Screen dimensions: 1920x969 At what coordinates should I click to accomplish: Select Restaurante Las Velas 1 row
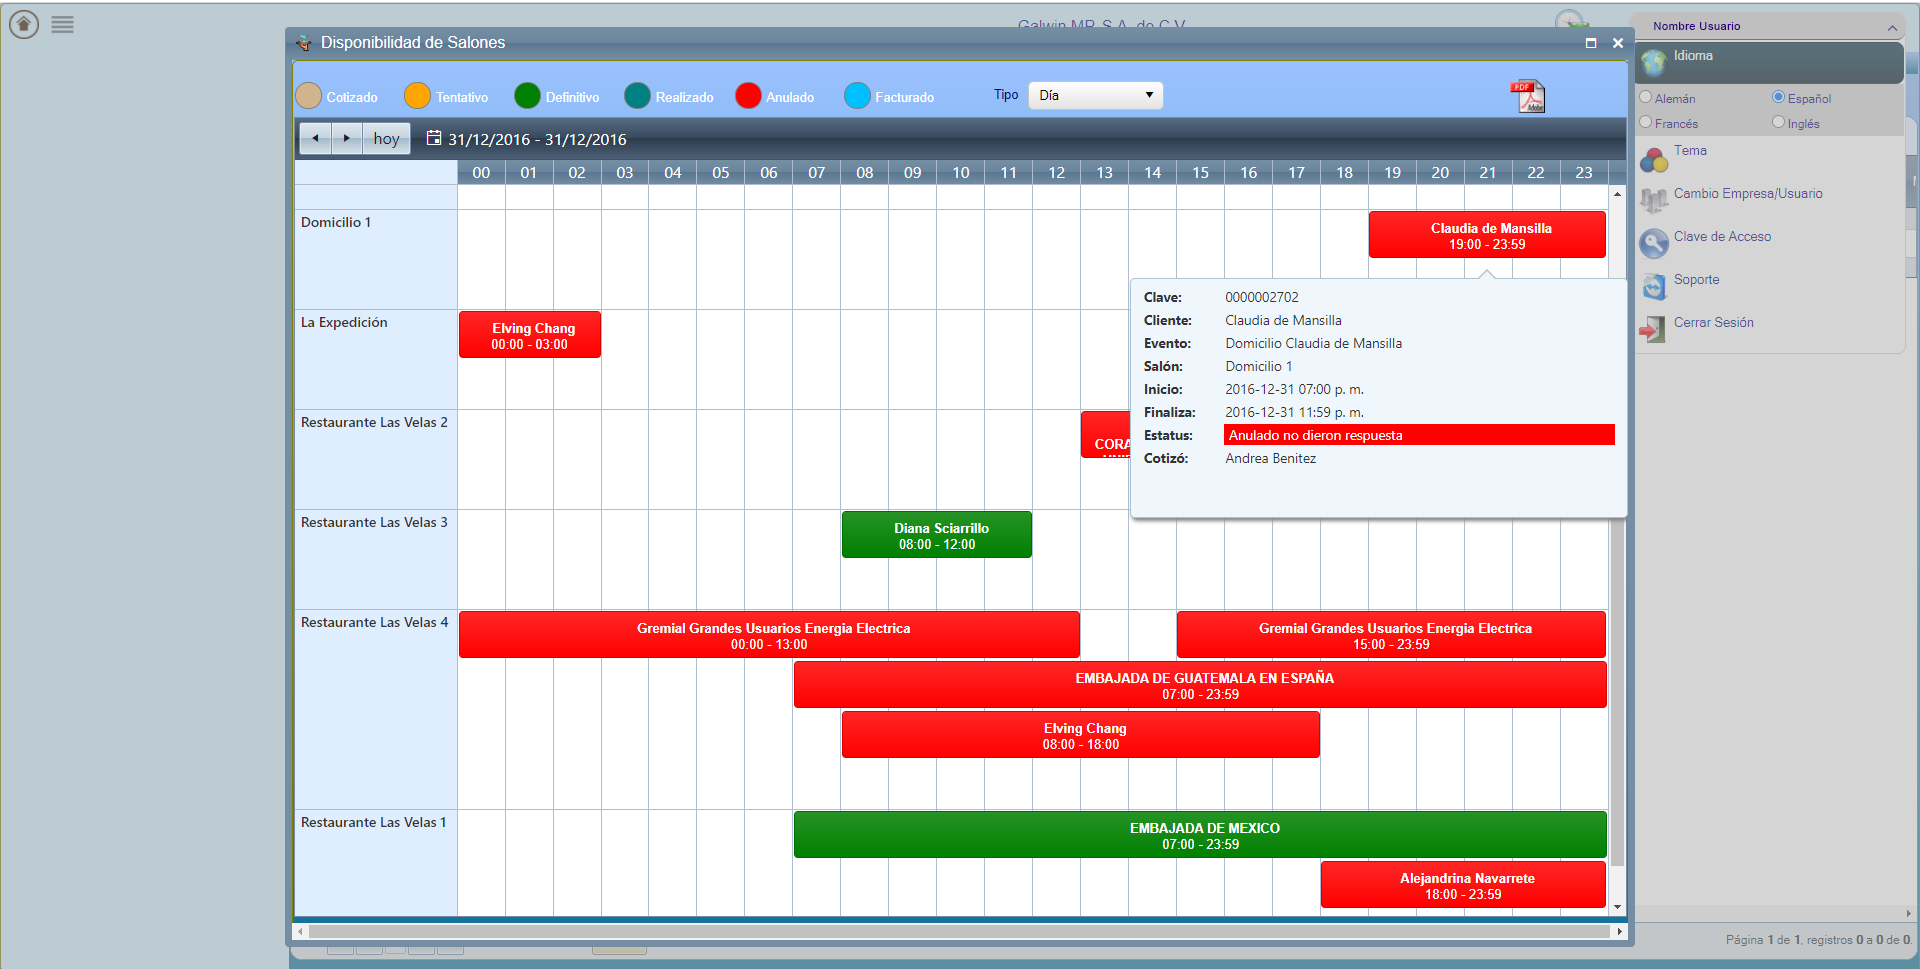coord(376,863)
